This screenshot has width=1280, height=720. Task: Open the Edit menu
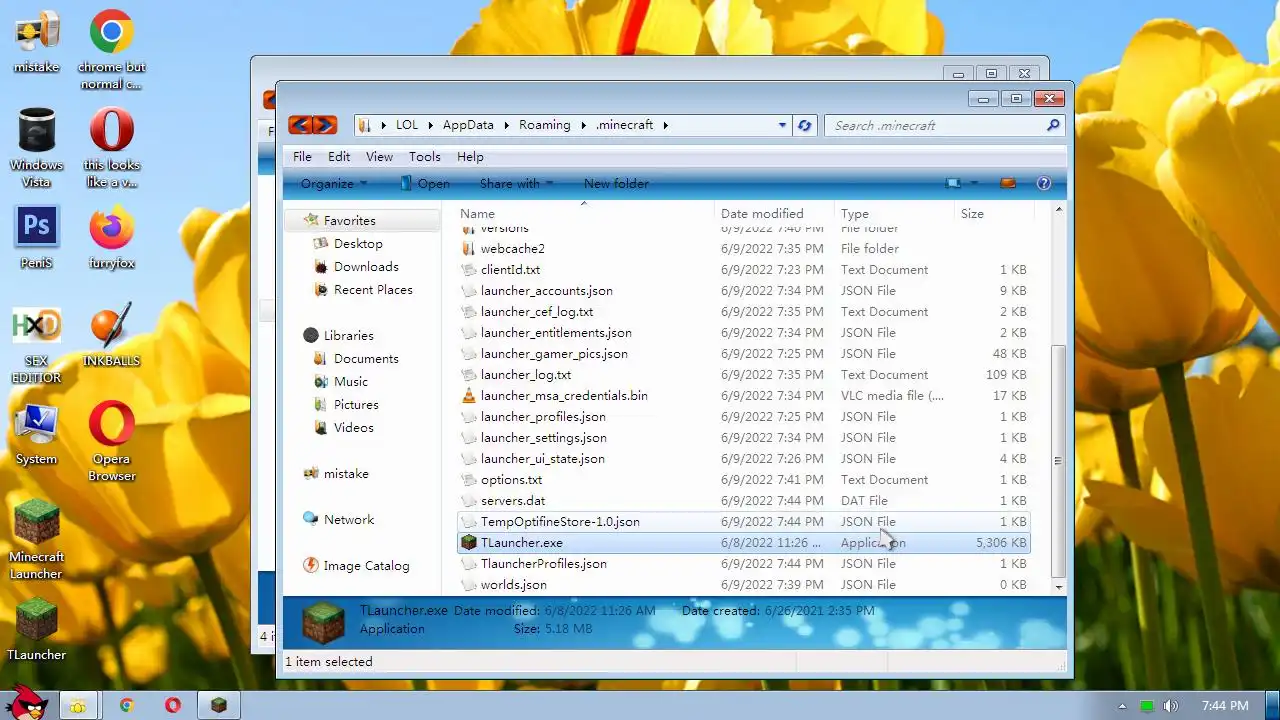pyautogui.click(x=339, y=157)
